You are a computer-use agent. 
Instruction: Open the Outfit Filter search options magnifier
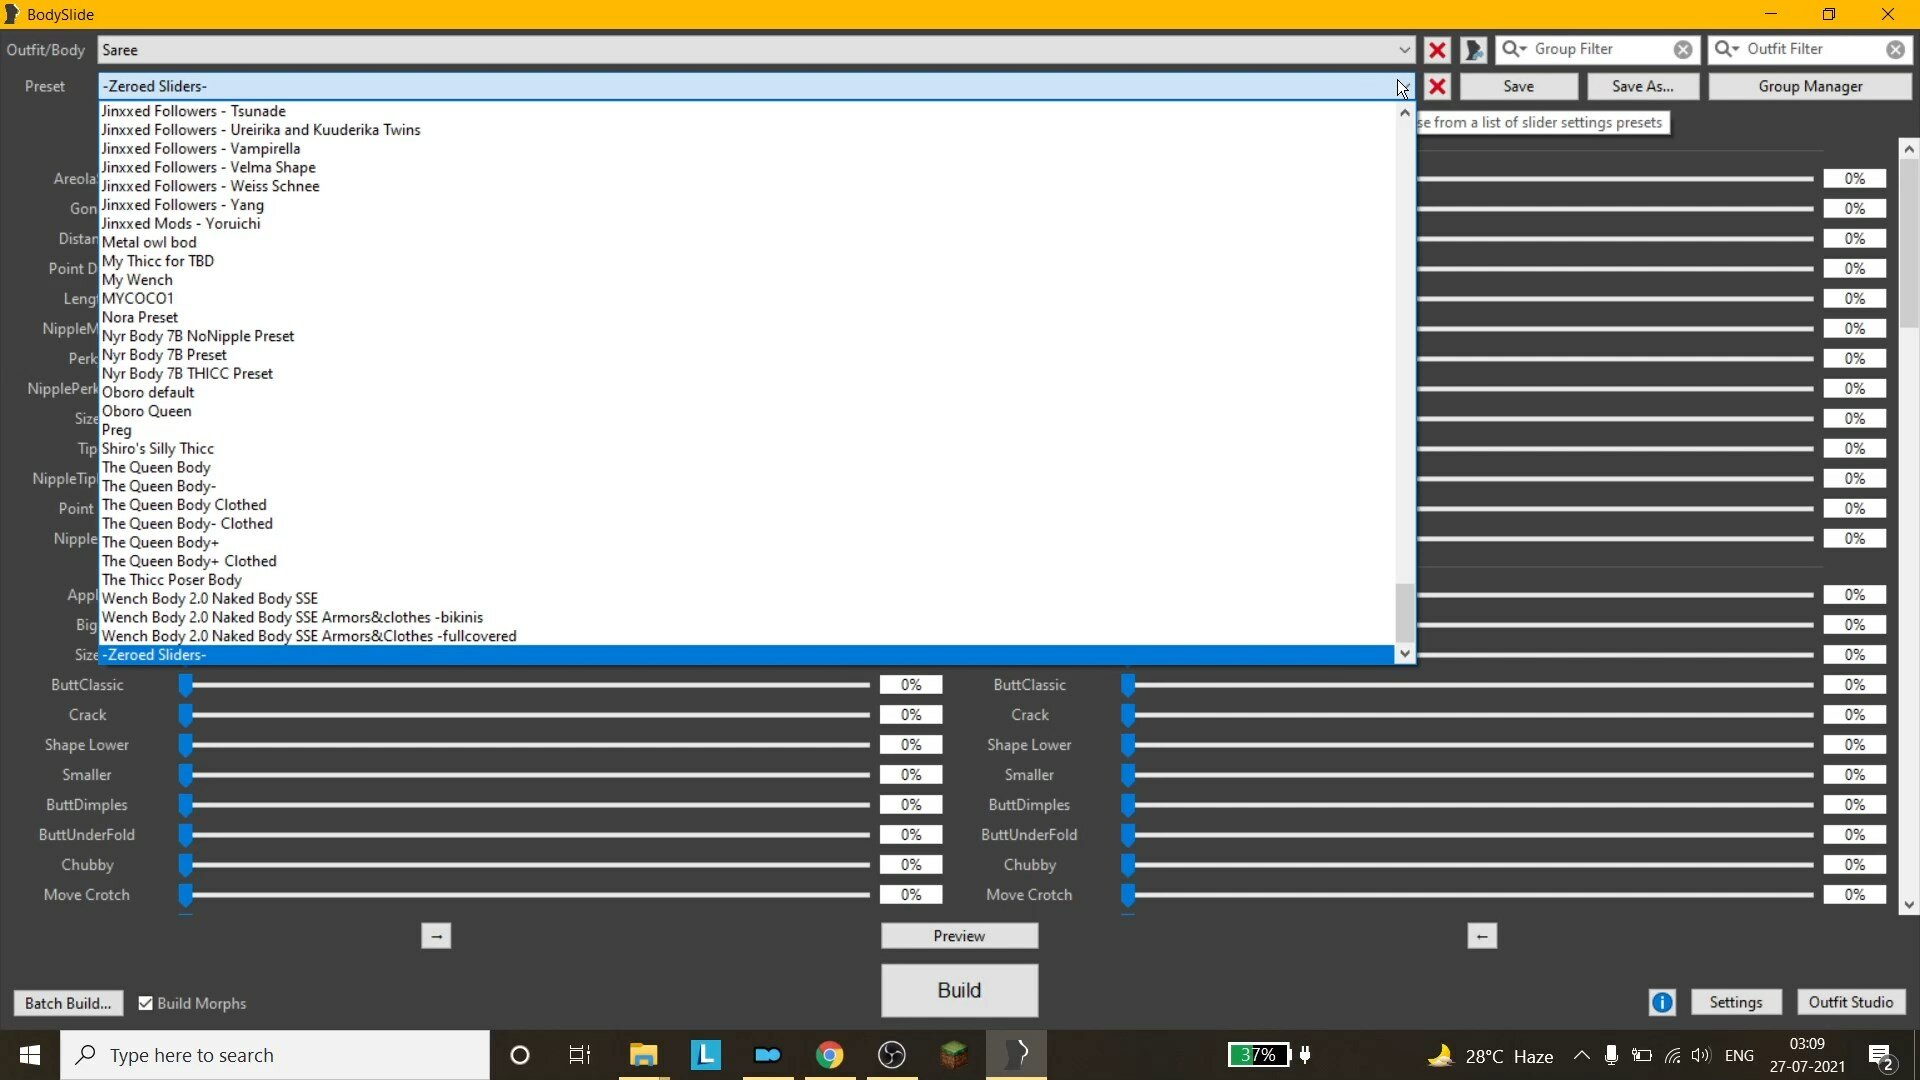pyautogui.click(x=1727, y=49)
